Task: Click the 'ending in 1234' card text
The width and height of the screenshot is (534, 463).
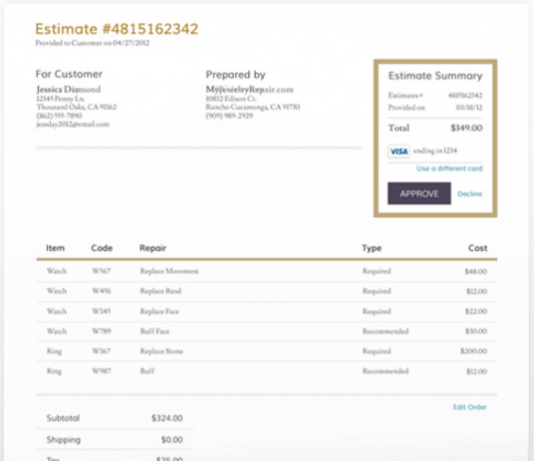Action: 435,151
